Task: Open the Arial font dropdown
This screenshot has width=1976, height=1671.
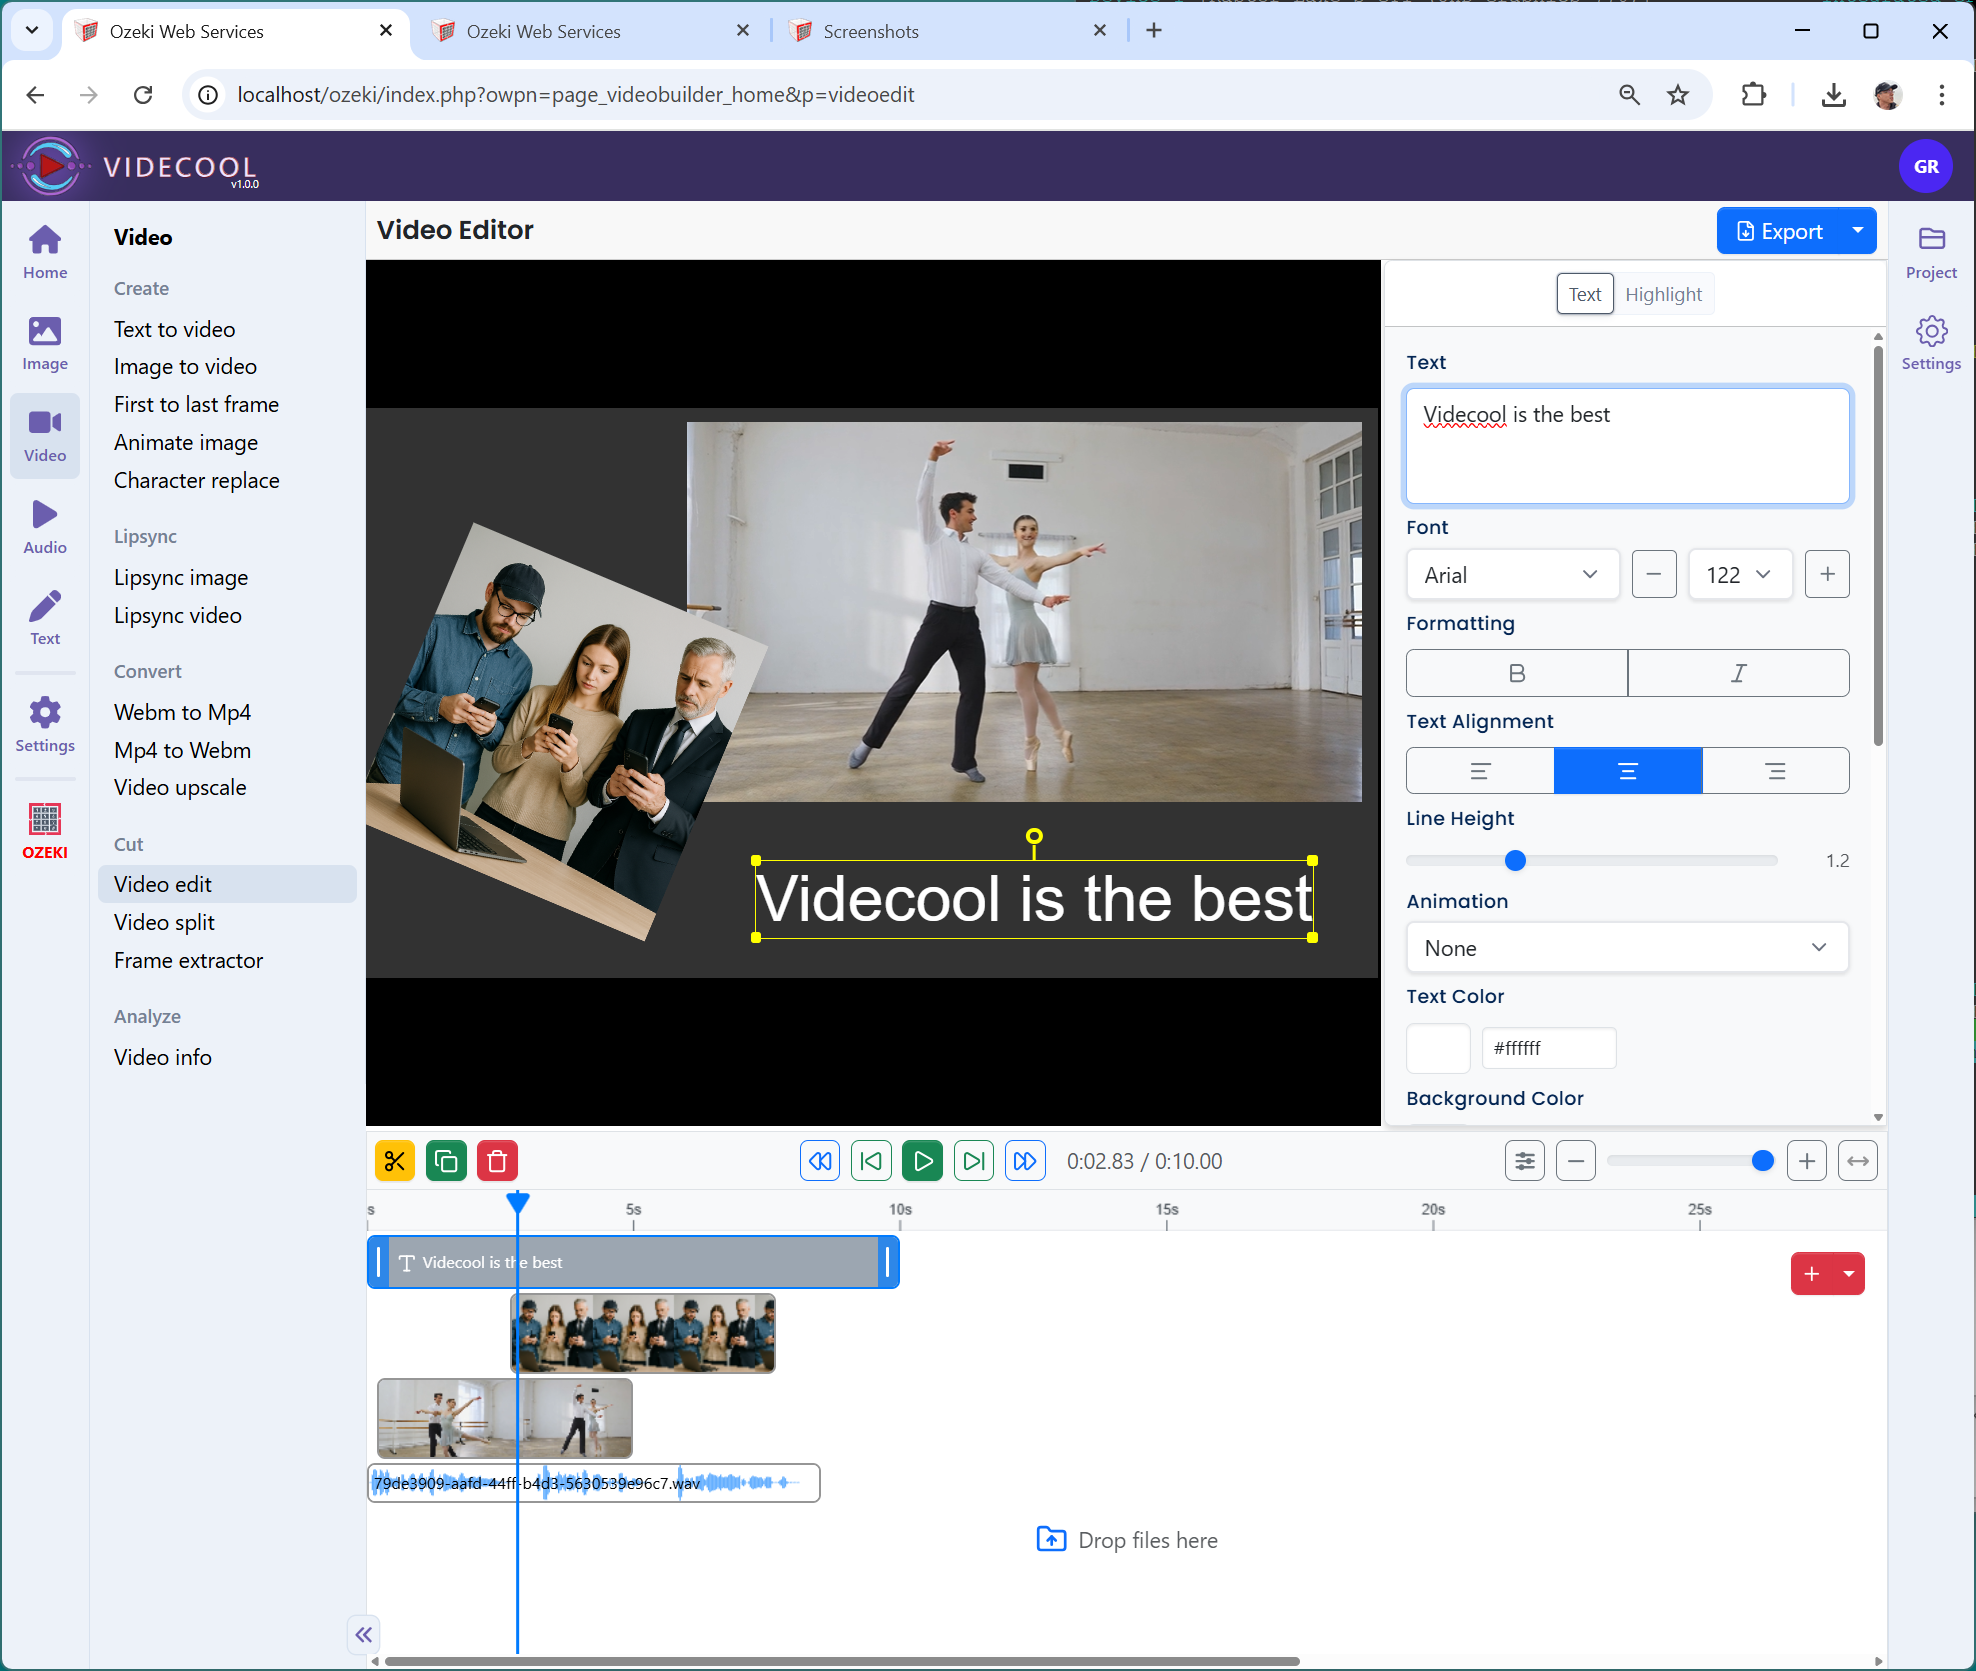Action: tap(1511, 575)
